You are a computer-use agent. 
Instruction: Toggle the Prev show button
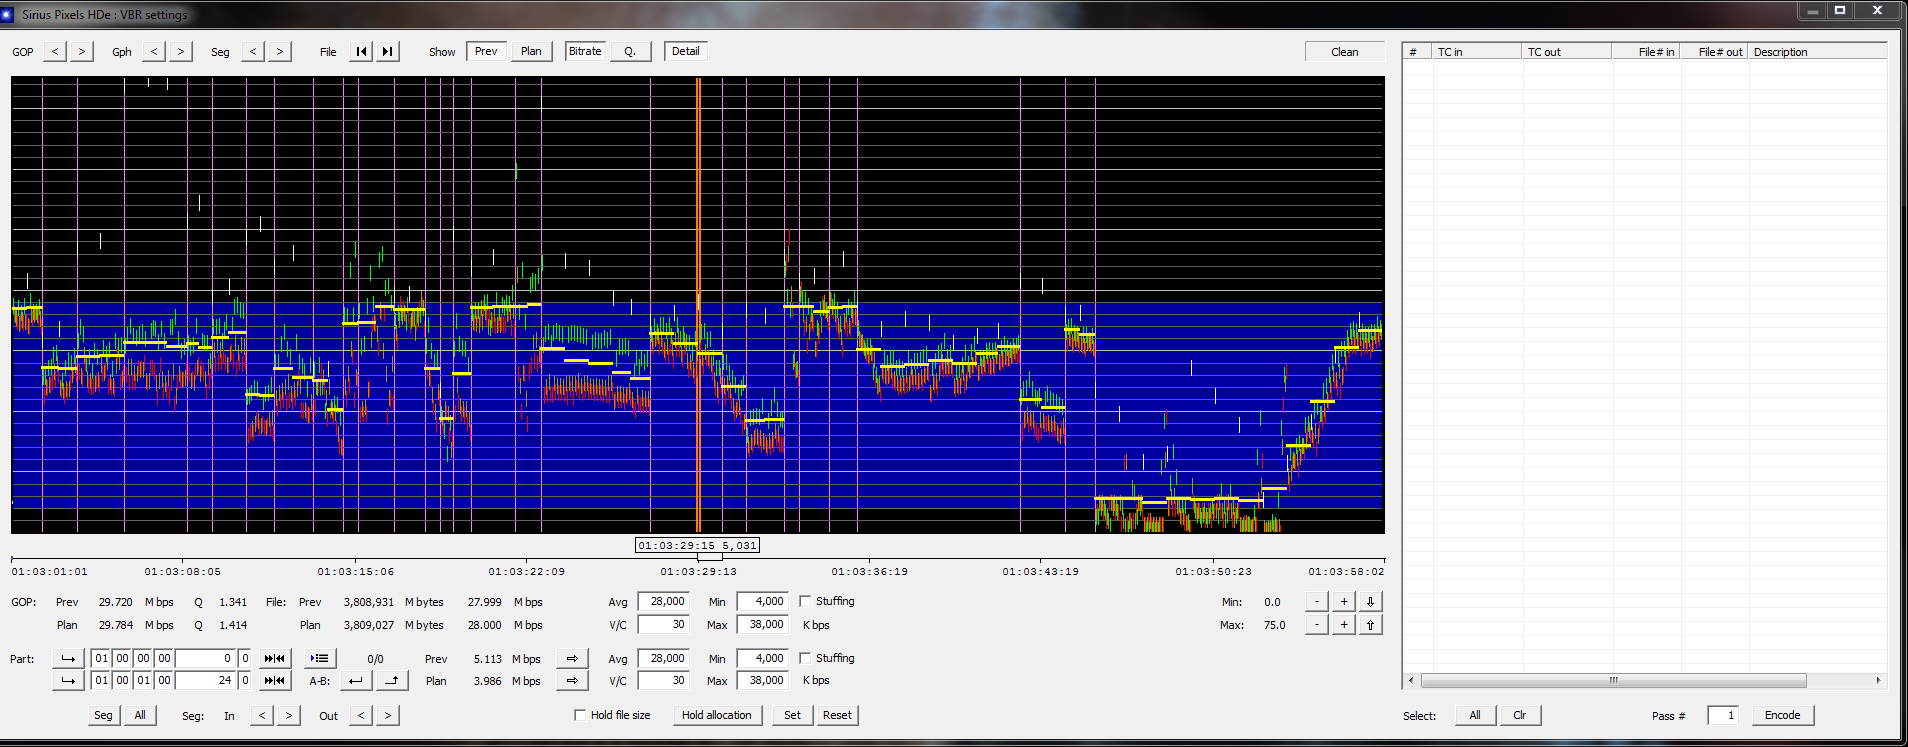(x=486, y=52)
